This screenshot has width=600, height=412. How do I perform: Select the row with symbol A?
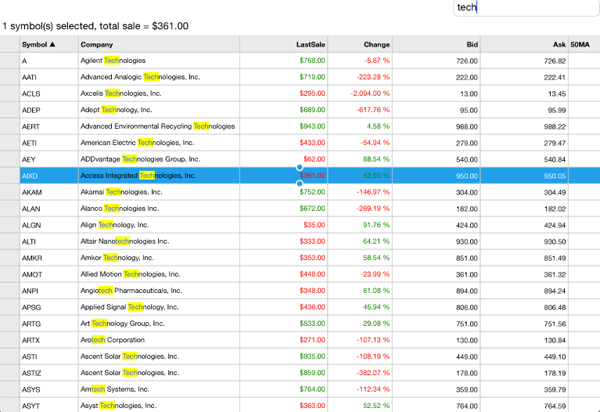(300, 61)
